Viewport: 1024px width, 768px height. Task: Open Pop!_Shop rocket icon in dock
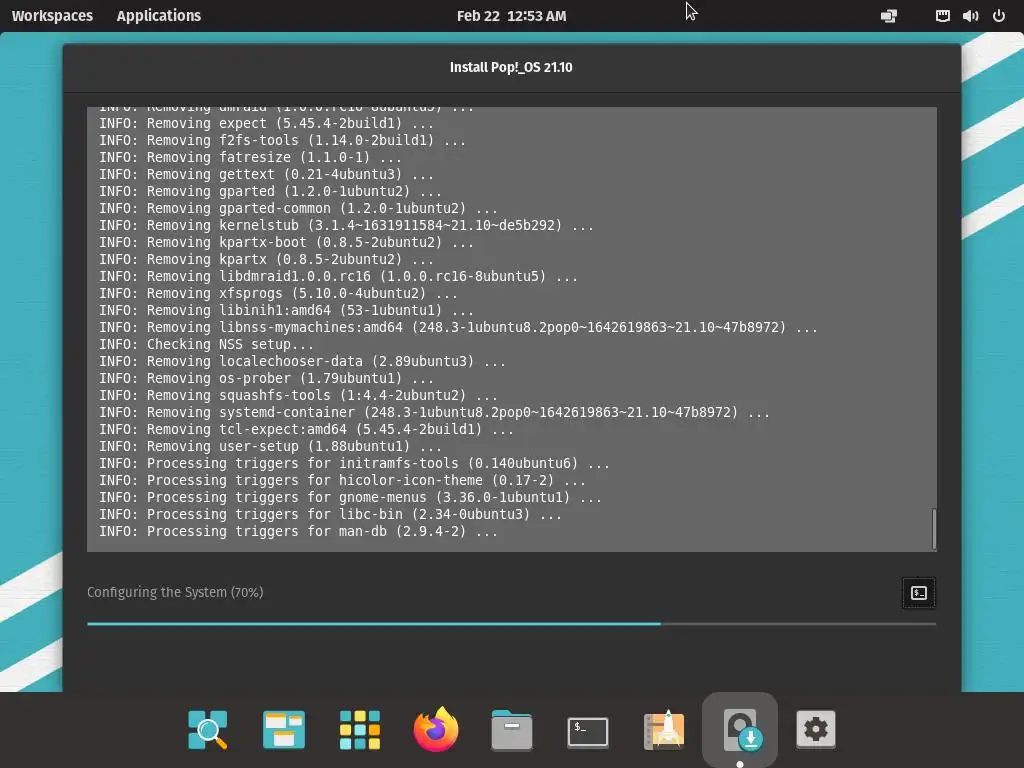click(x=664, y=729)
